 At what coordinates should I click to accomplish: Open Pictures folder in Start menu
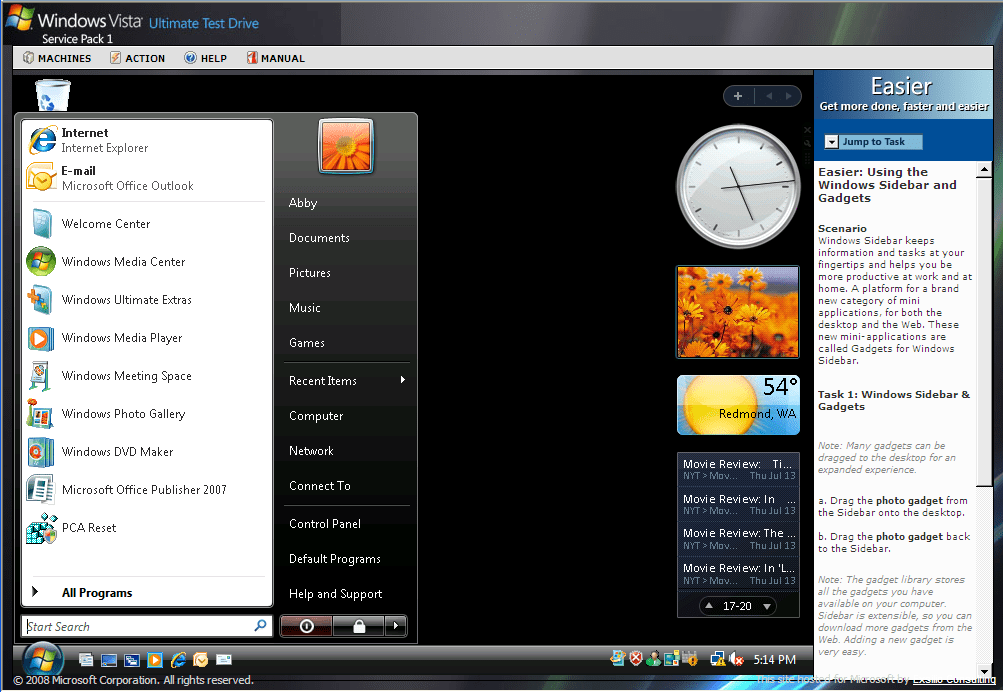click(x=346, y=273)
